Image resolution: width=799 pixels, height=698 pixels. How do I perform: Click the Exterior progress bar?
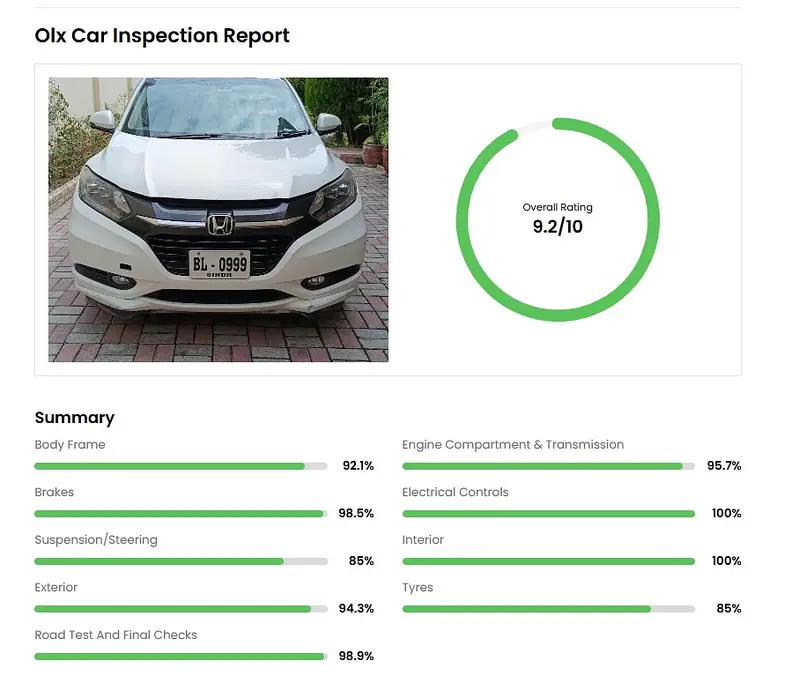181,609
